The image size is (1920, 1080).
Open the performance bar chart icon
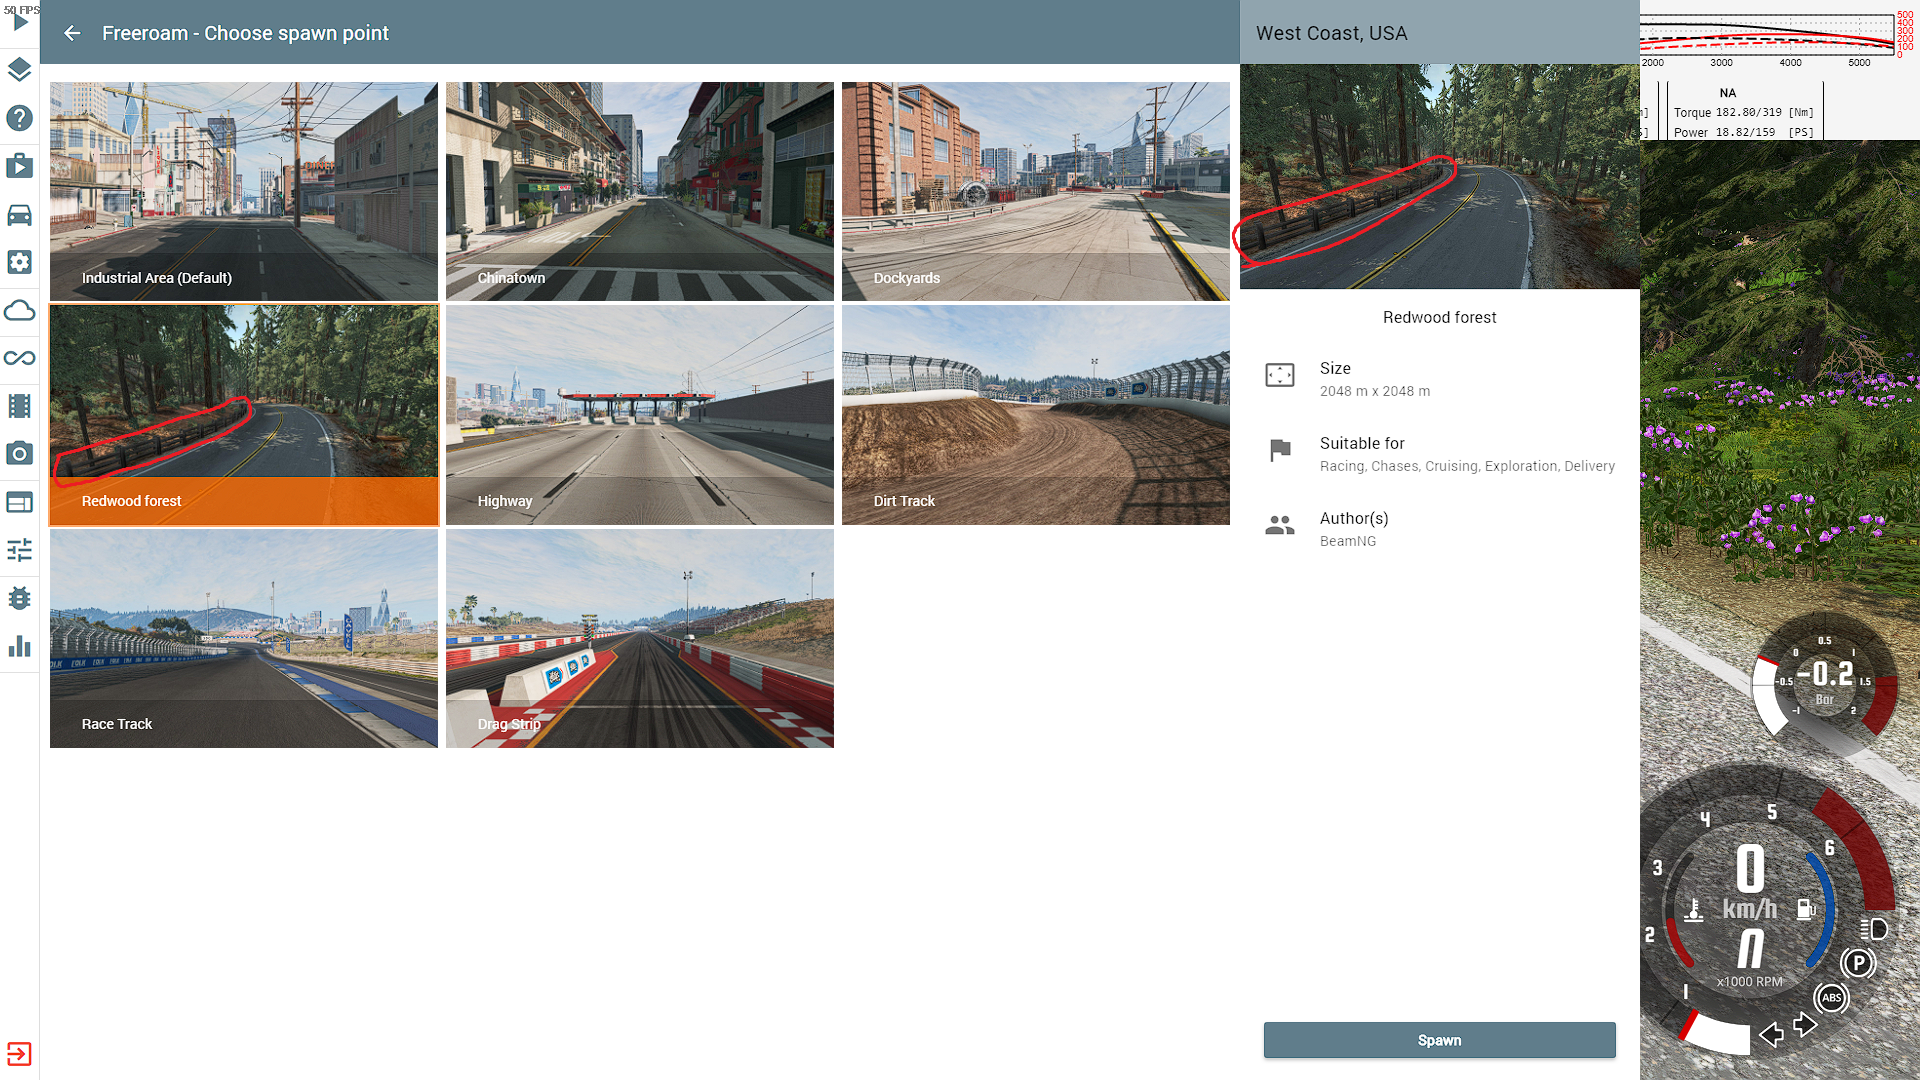20,646
